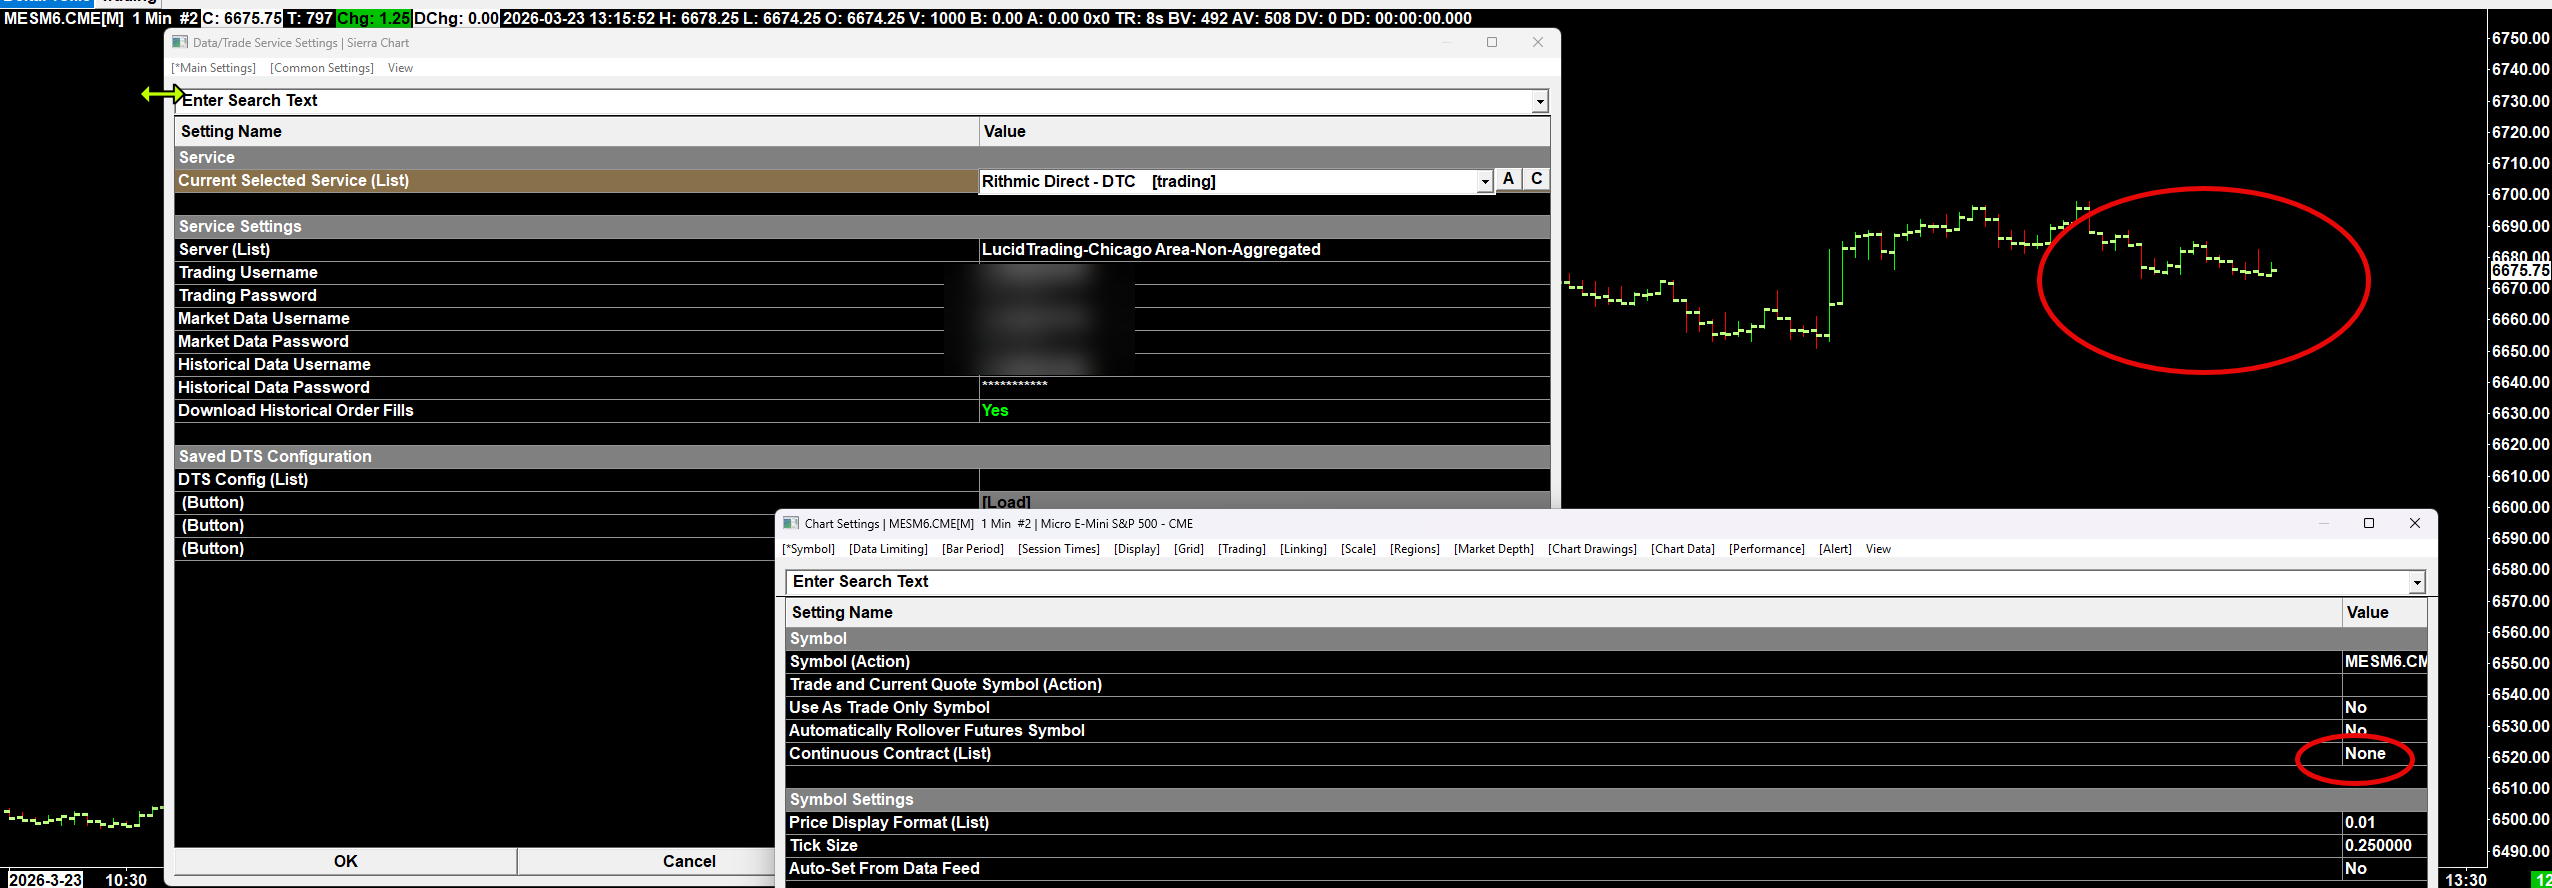Click OK in Data/Trade Service Settings
The height and width of the screenshot is (888, 2552).
click(x=345, y=861)
